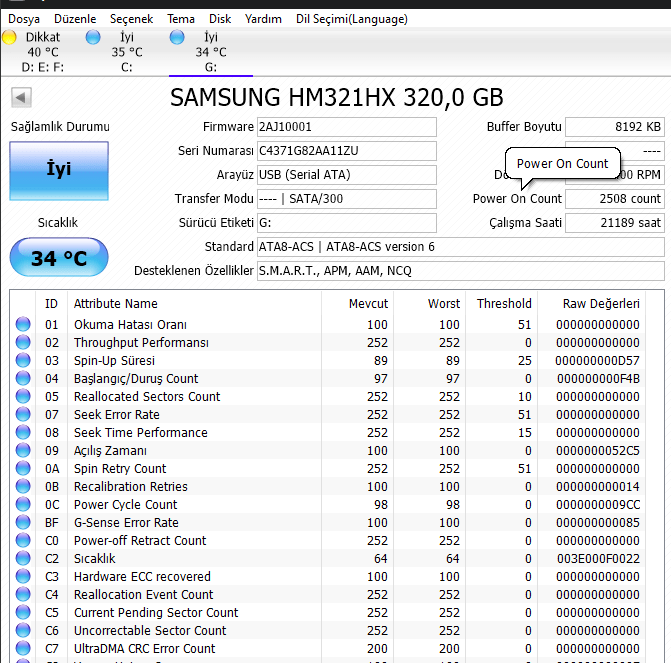The width and height of the screenshot is (671, 663).
Task: Click status icon of Hardware ECC recovered row
Action: tap(23, 576)
